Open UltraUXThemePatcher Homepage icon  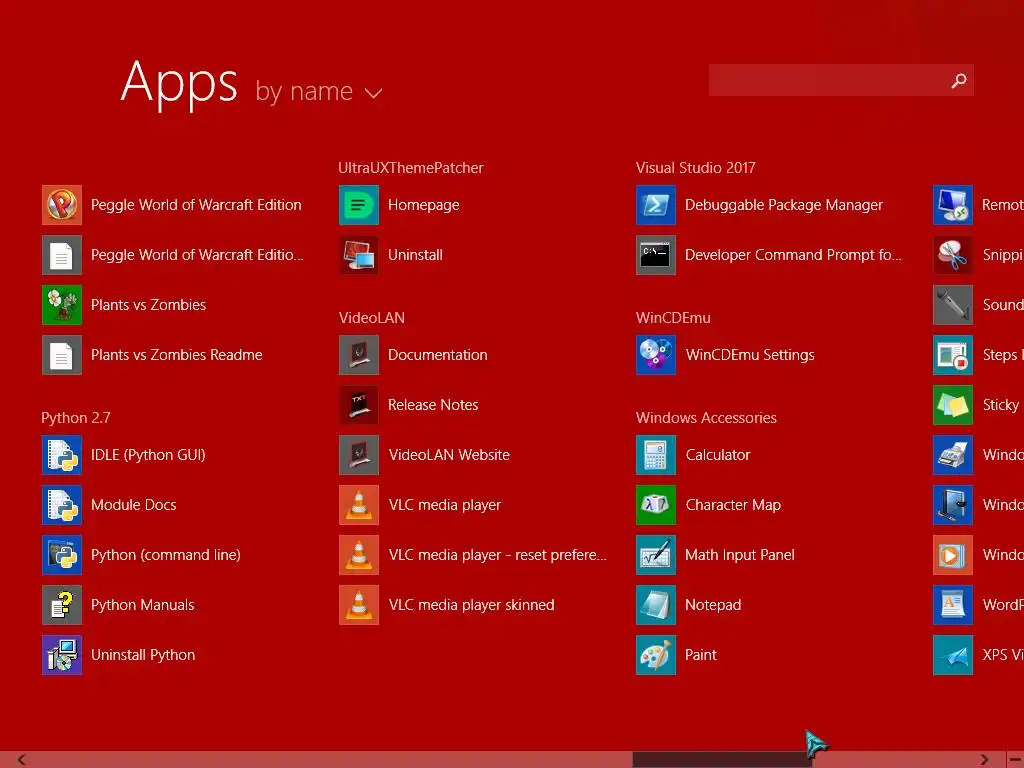pos(359,205)
